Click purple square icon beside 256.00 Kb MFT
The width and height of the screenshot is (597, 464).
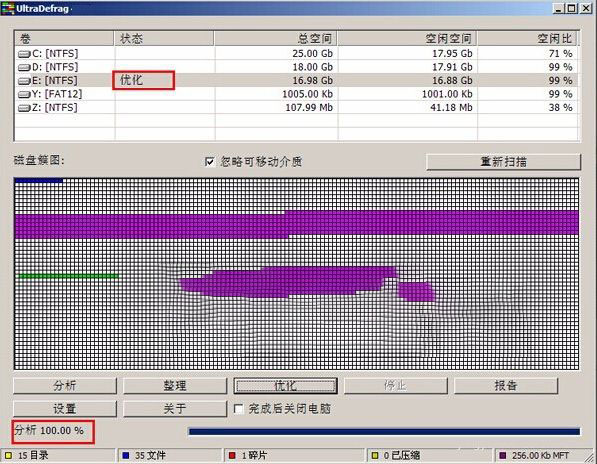[x=503, y=455]
